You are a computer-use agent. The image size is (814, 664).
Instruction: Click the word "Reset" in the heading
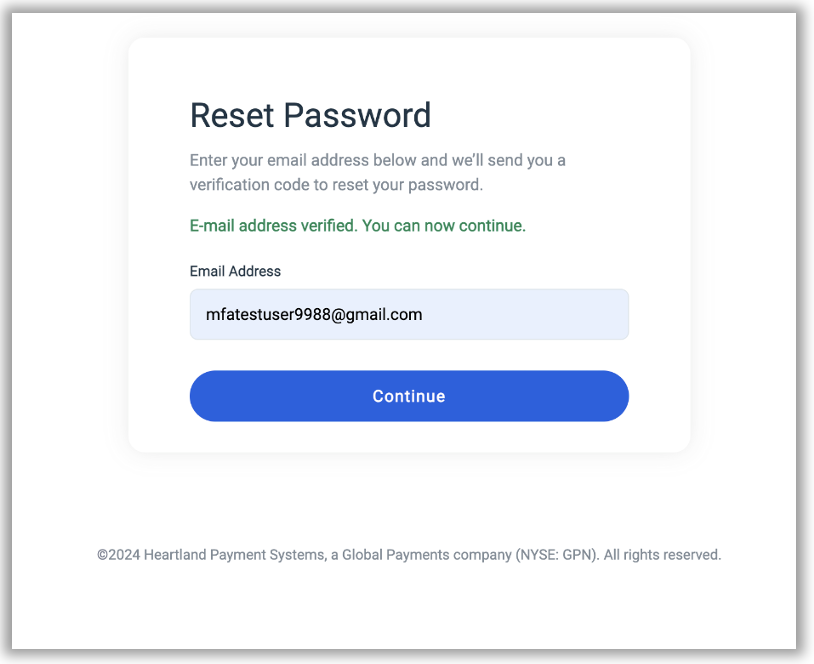point(232,116)
